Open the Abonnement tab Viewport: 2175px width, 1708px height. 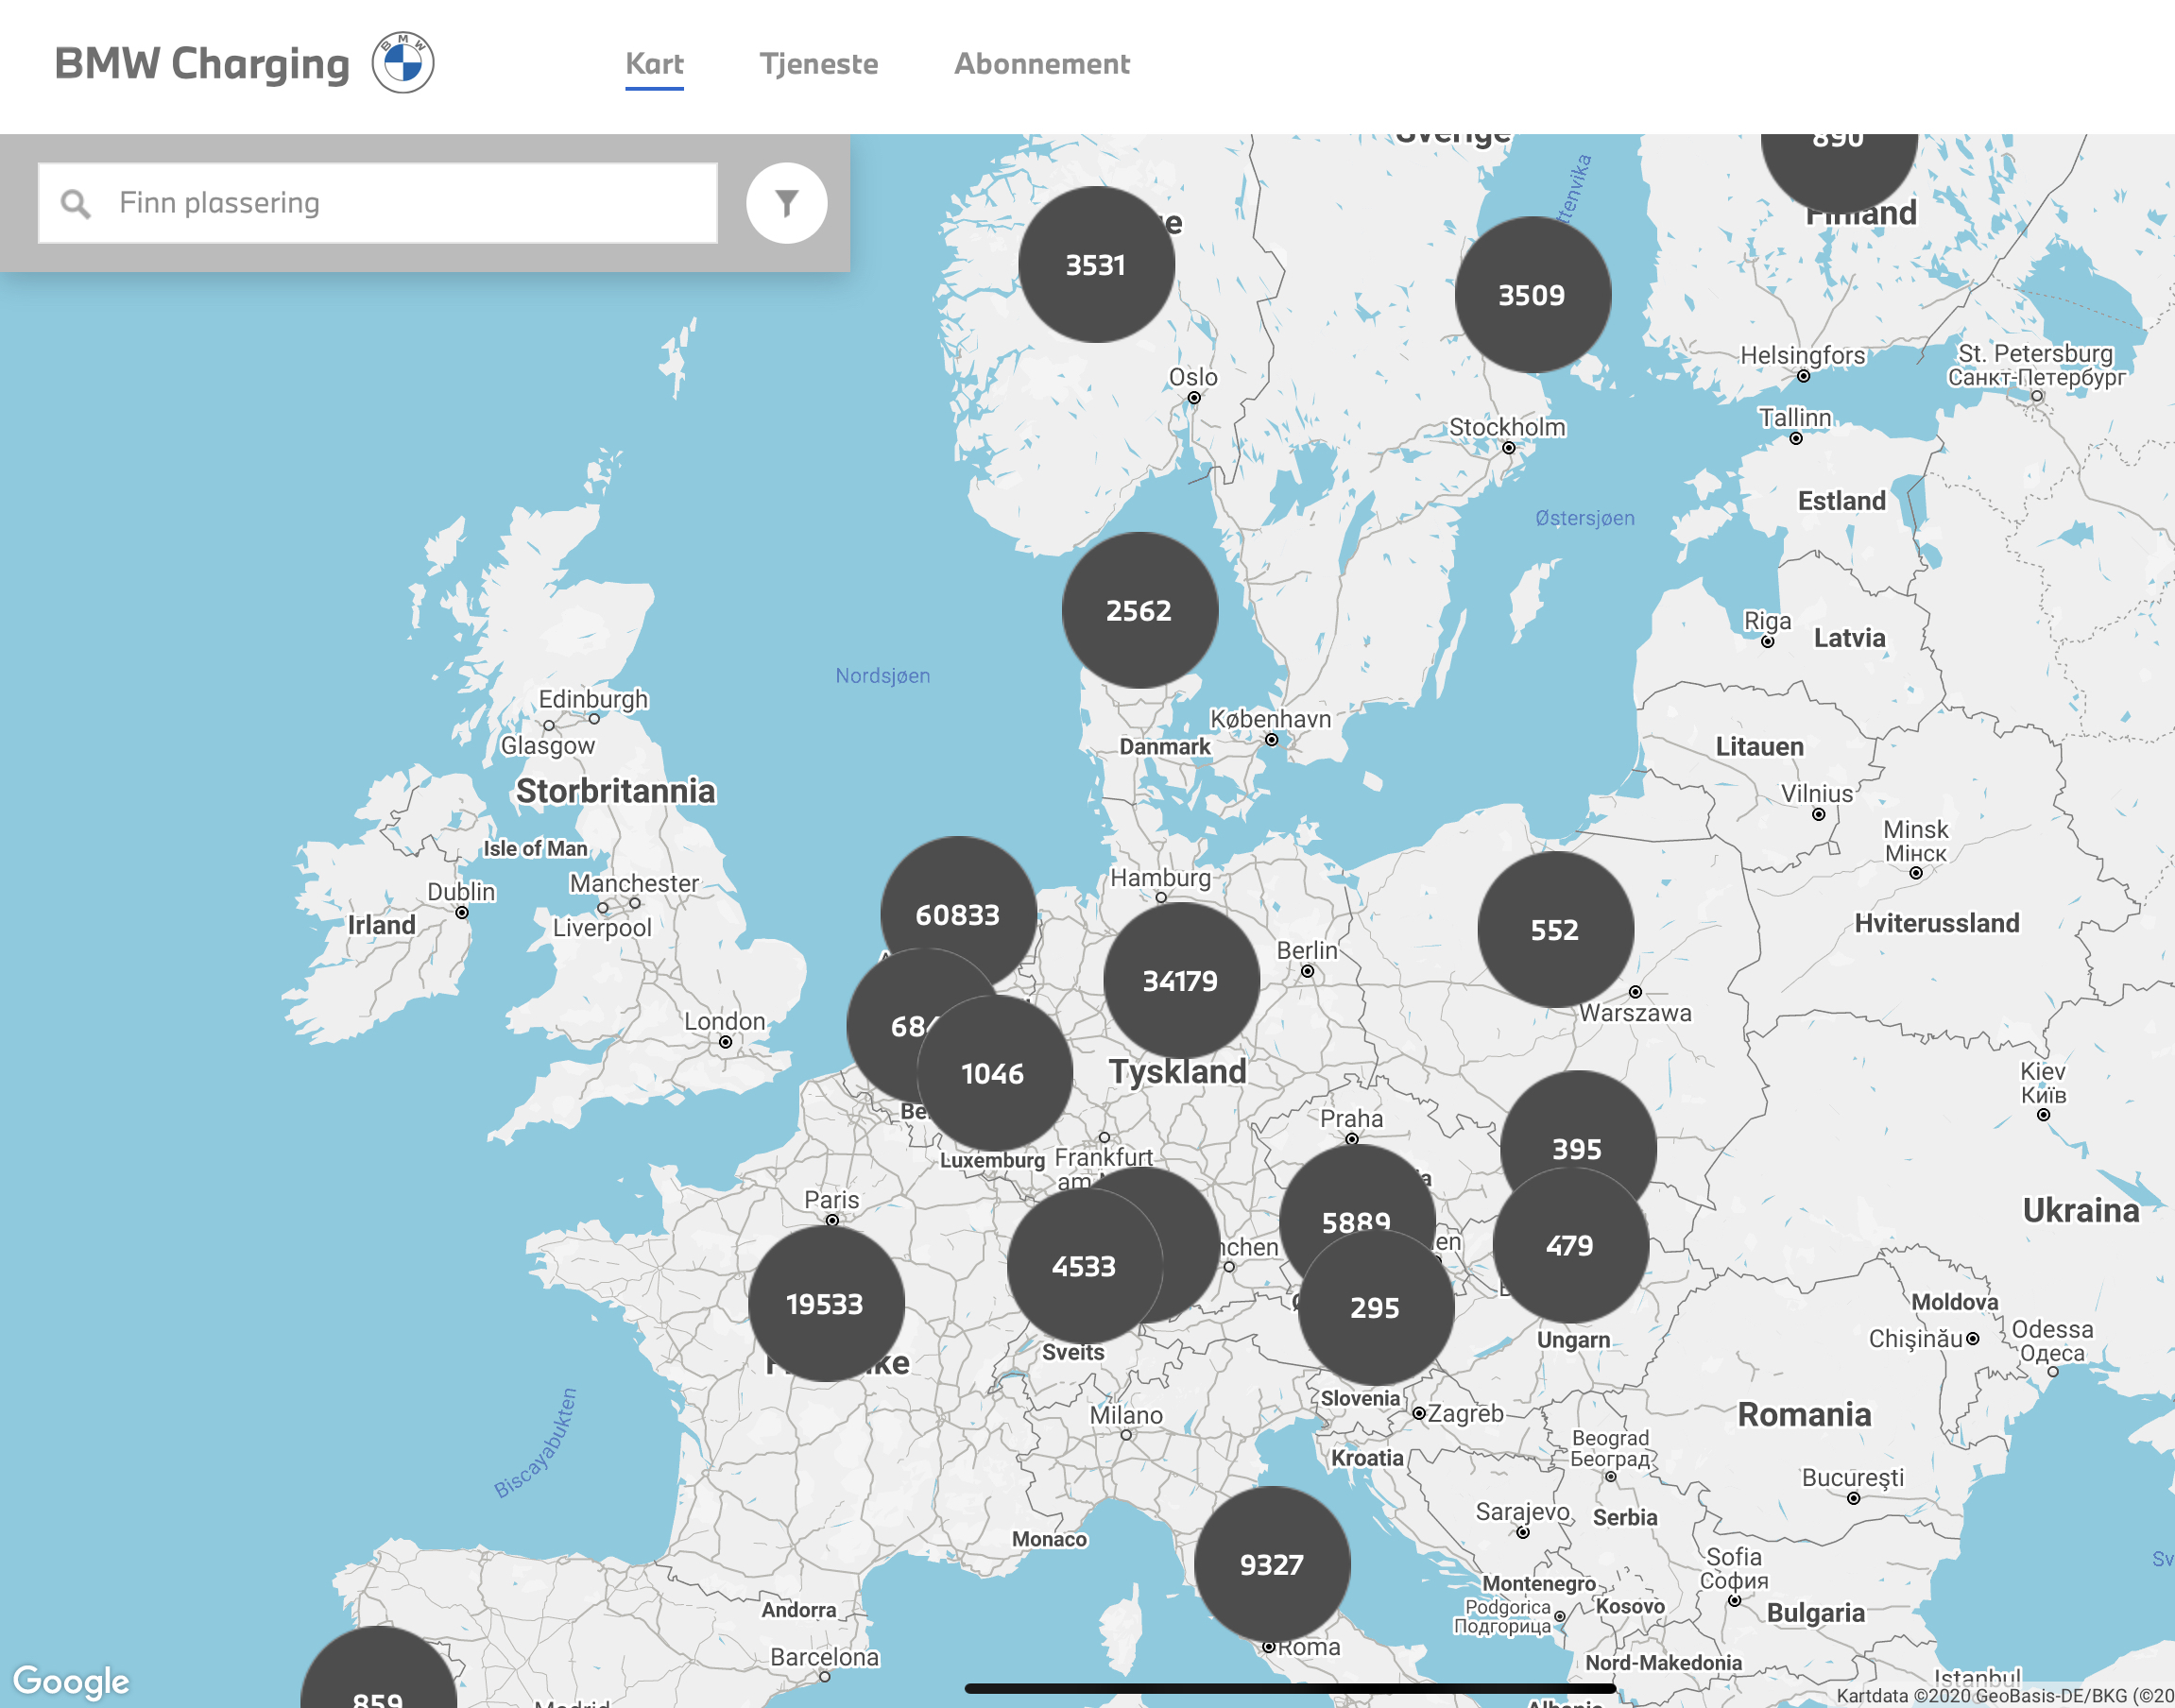(1042, 64)
